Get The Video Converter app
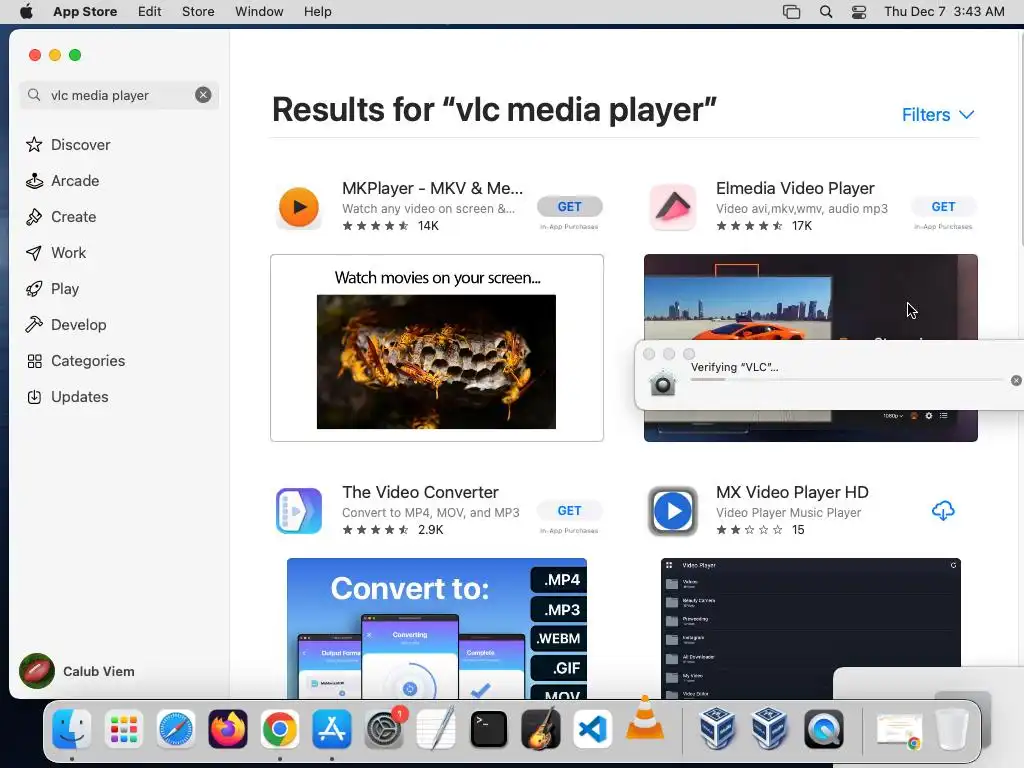This screenshot has width=1024, height=768. pos(569,511)
